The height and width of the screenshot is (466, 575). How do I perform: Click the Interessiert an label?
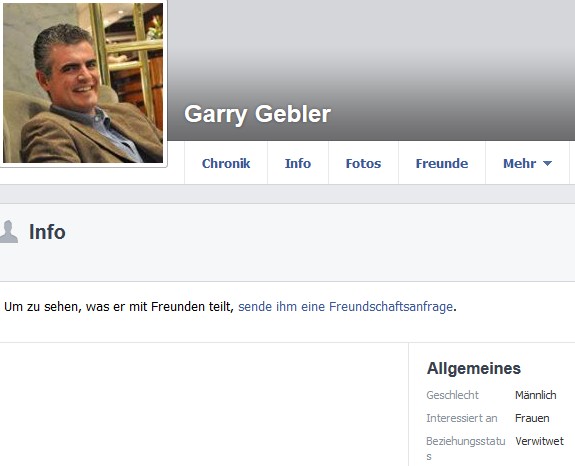click(462, 418)
